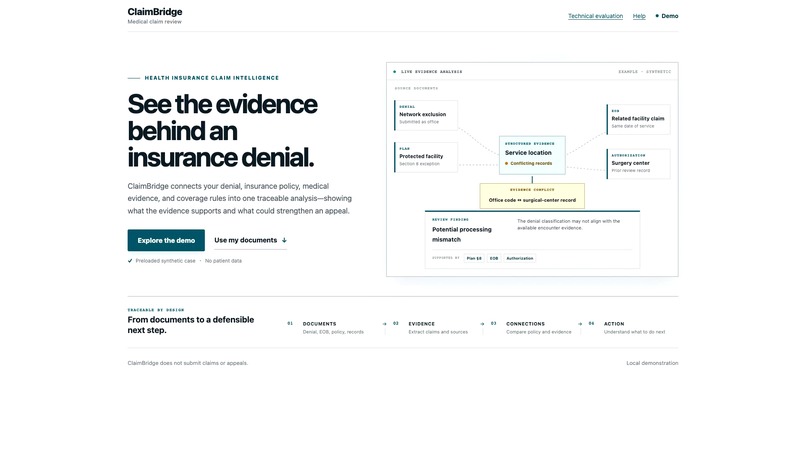Click the Explore the demo button
Image resolution: width=806 pixels, height=453 pixels.
coord(166,240)
